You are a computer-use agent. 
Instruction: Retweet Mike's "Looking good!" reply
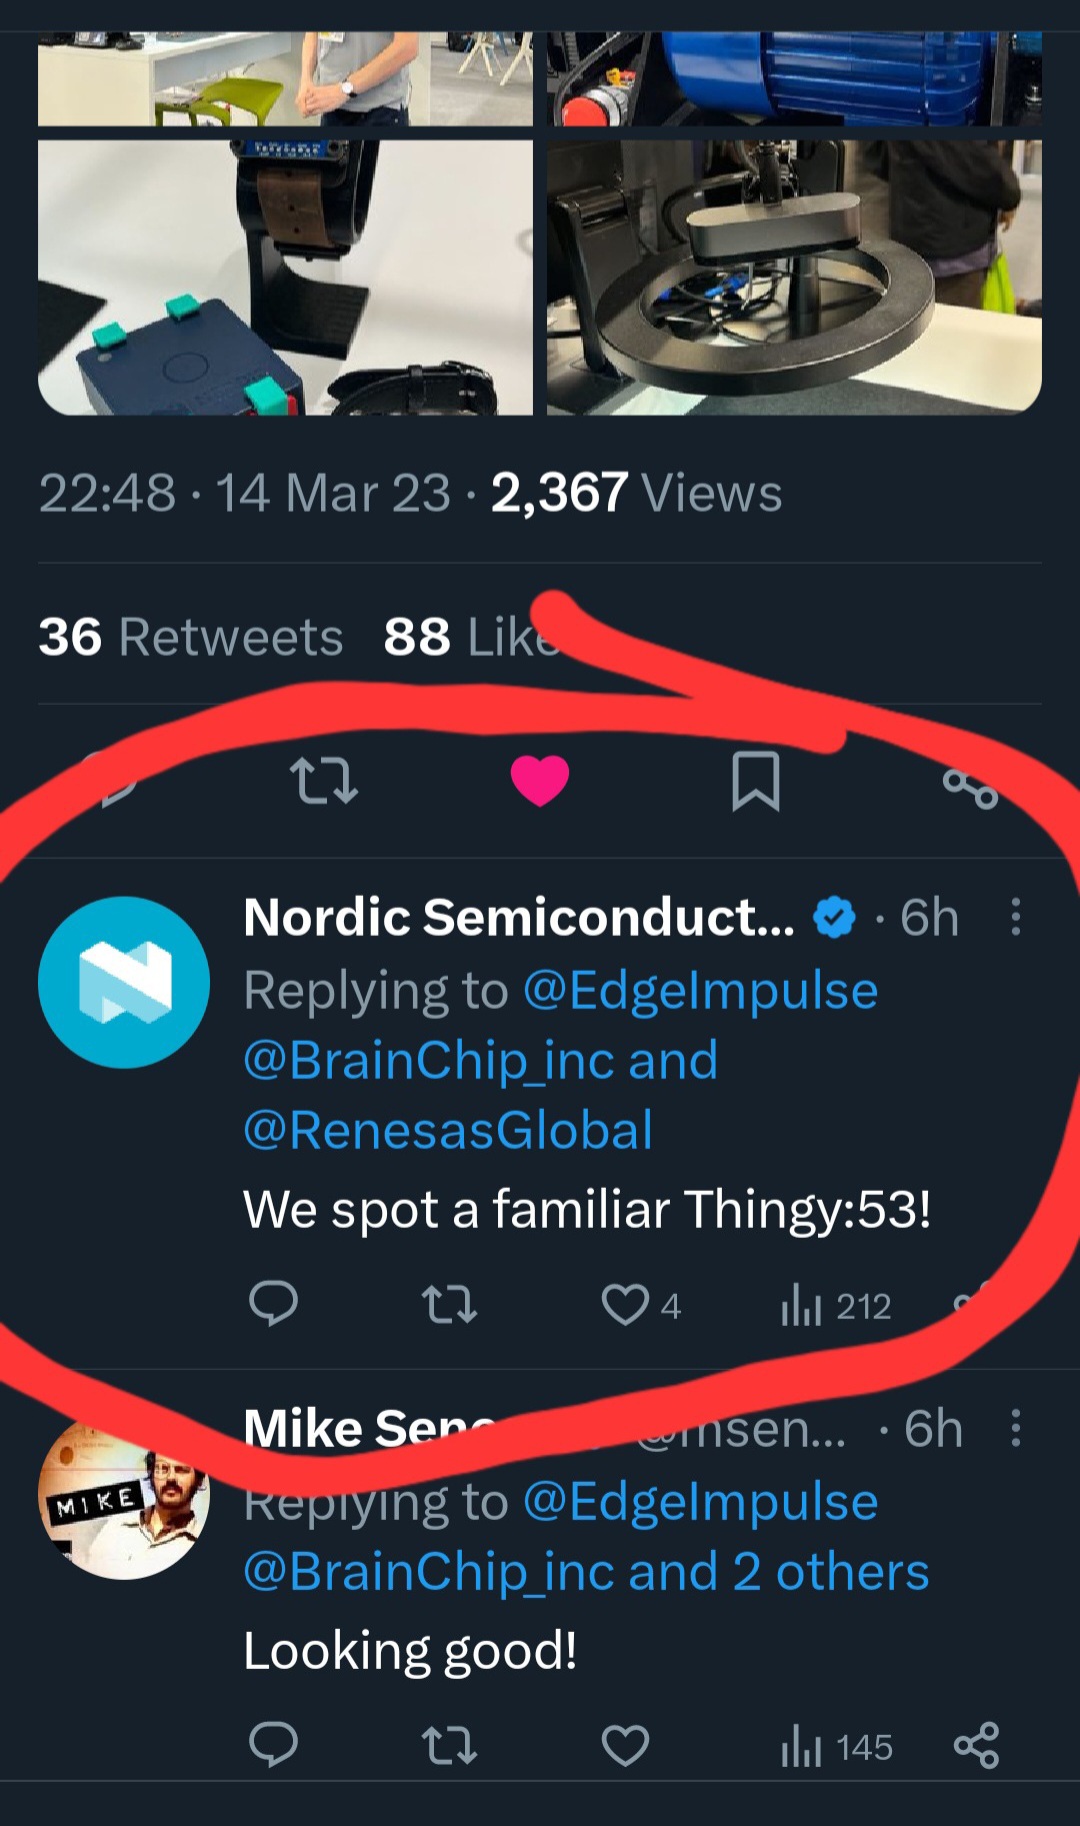tap(449, 1747)
